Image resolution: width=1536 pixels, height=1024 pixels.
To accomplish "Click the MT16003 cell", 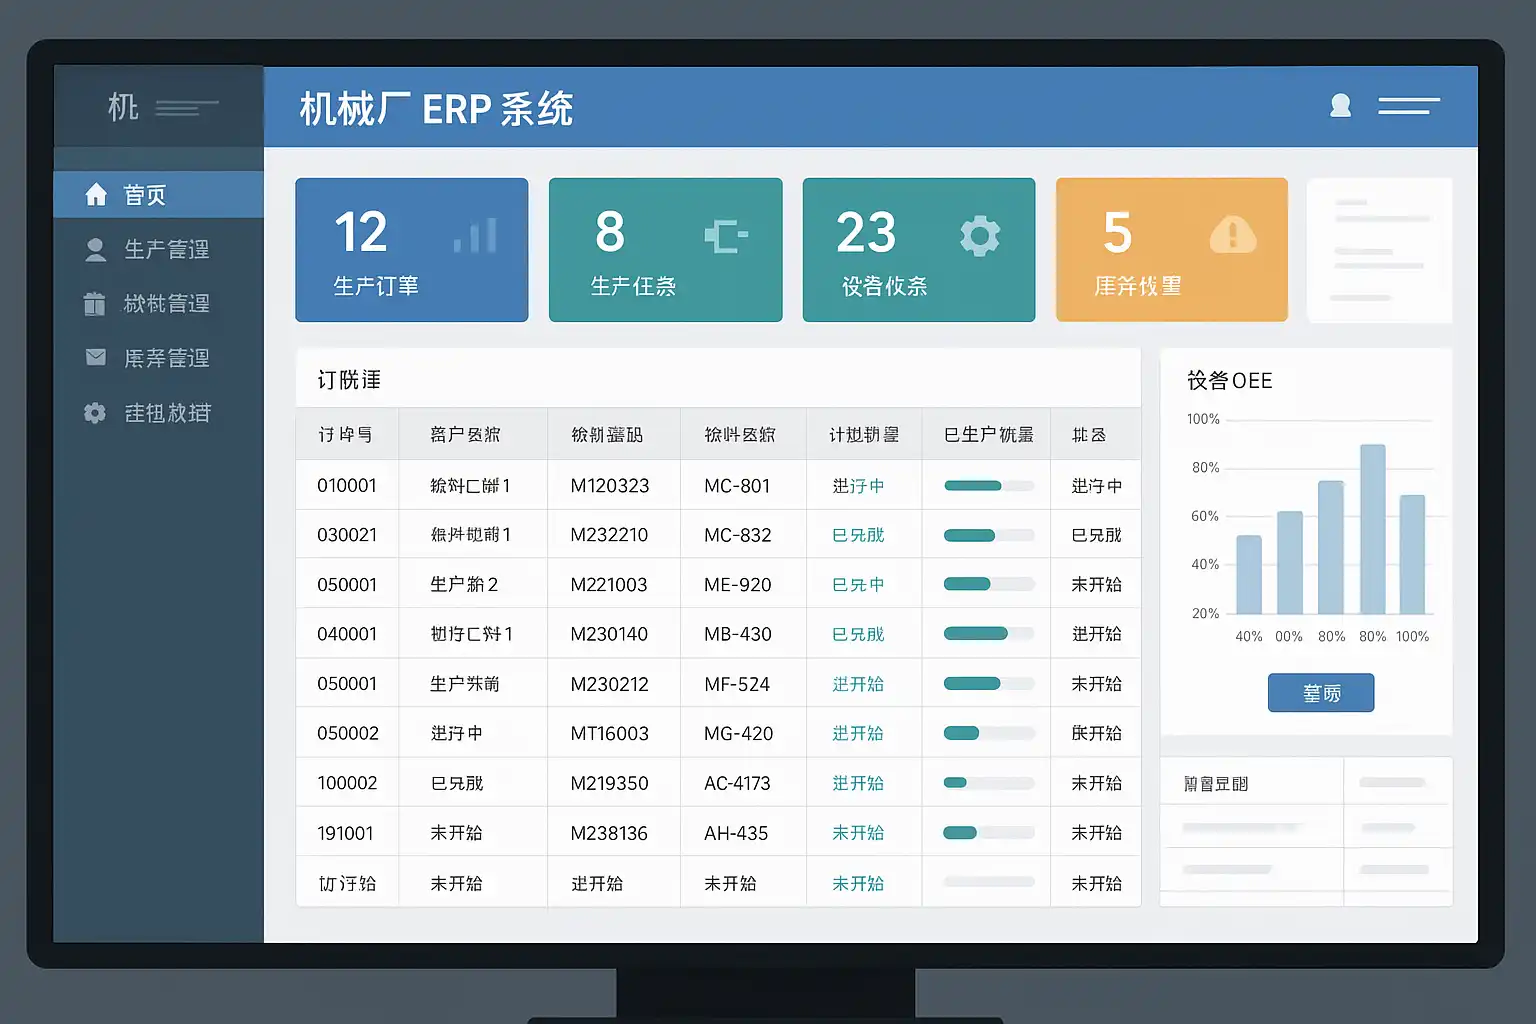I will pos(610,733).
